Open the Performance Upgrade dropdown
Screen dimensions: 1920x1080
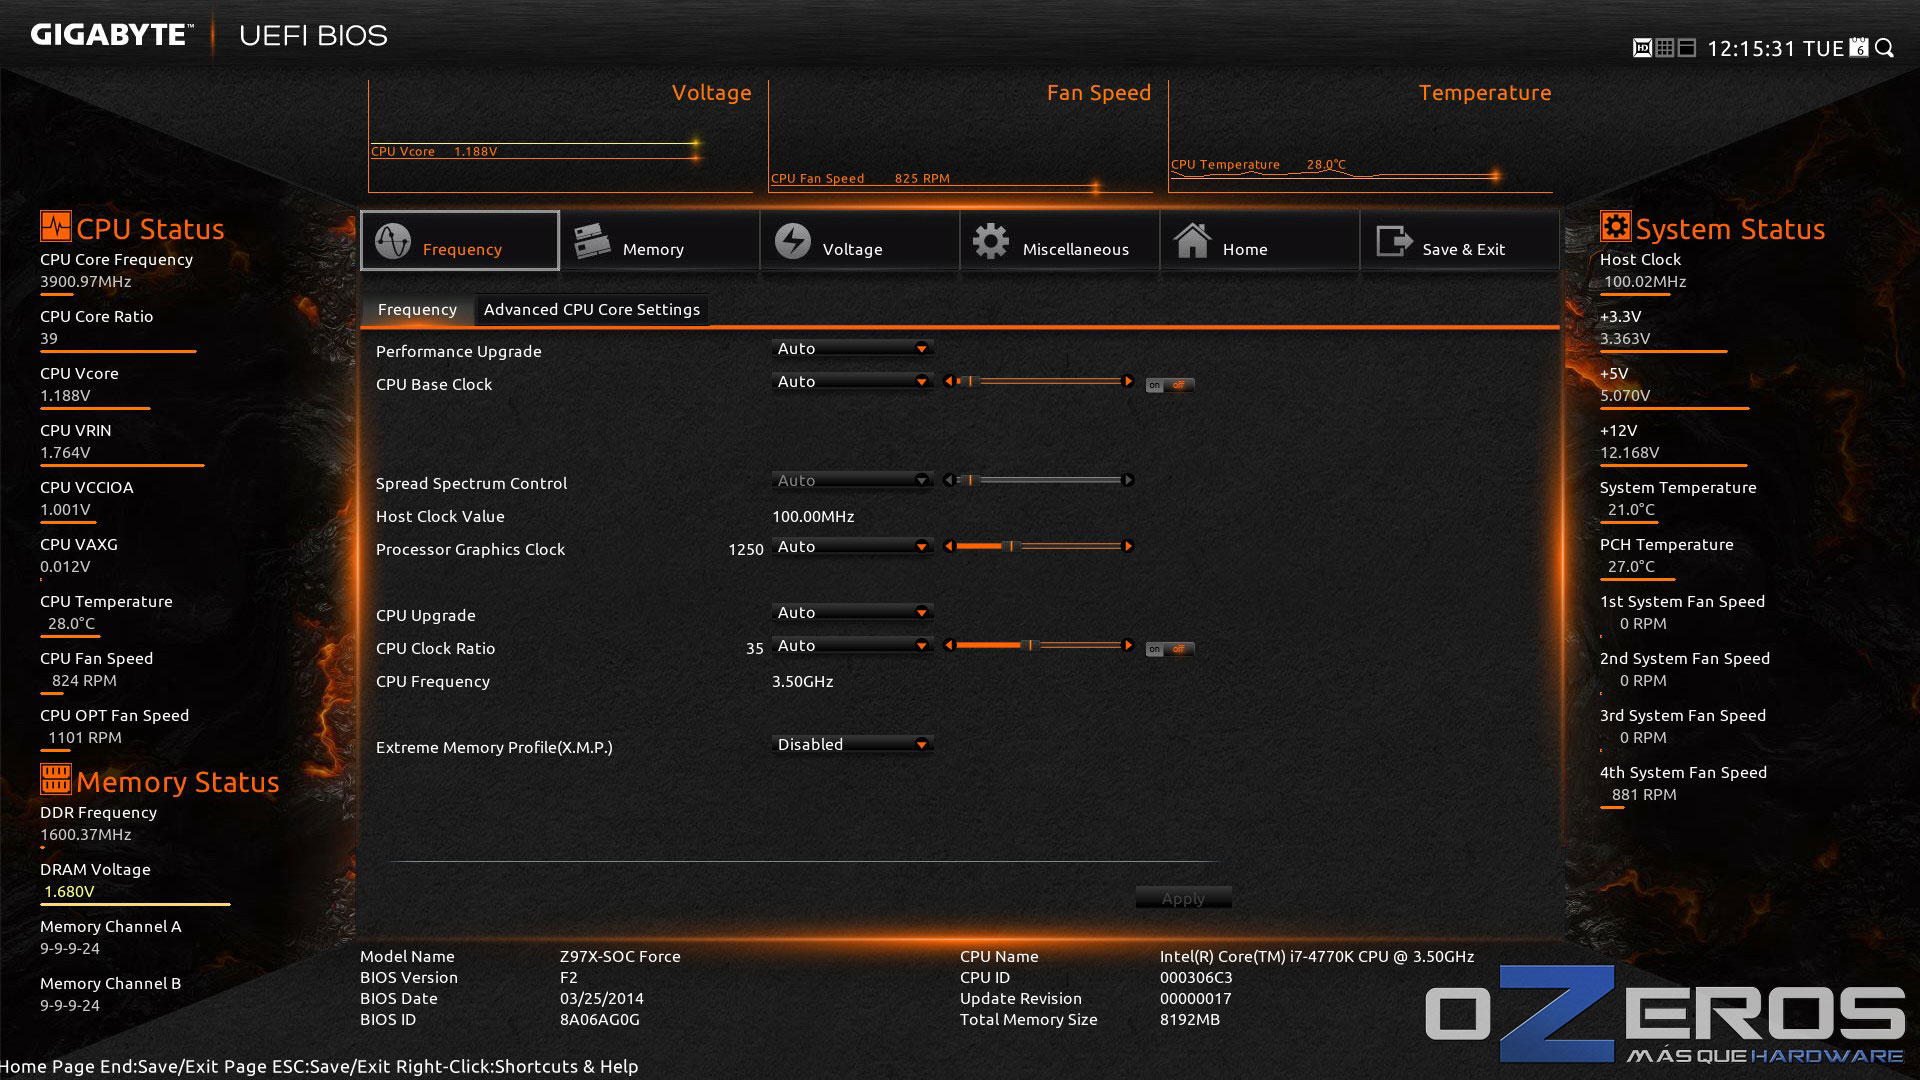853,348
